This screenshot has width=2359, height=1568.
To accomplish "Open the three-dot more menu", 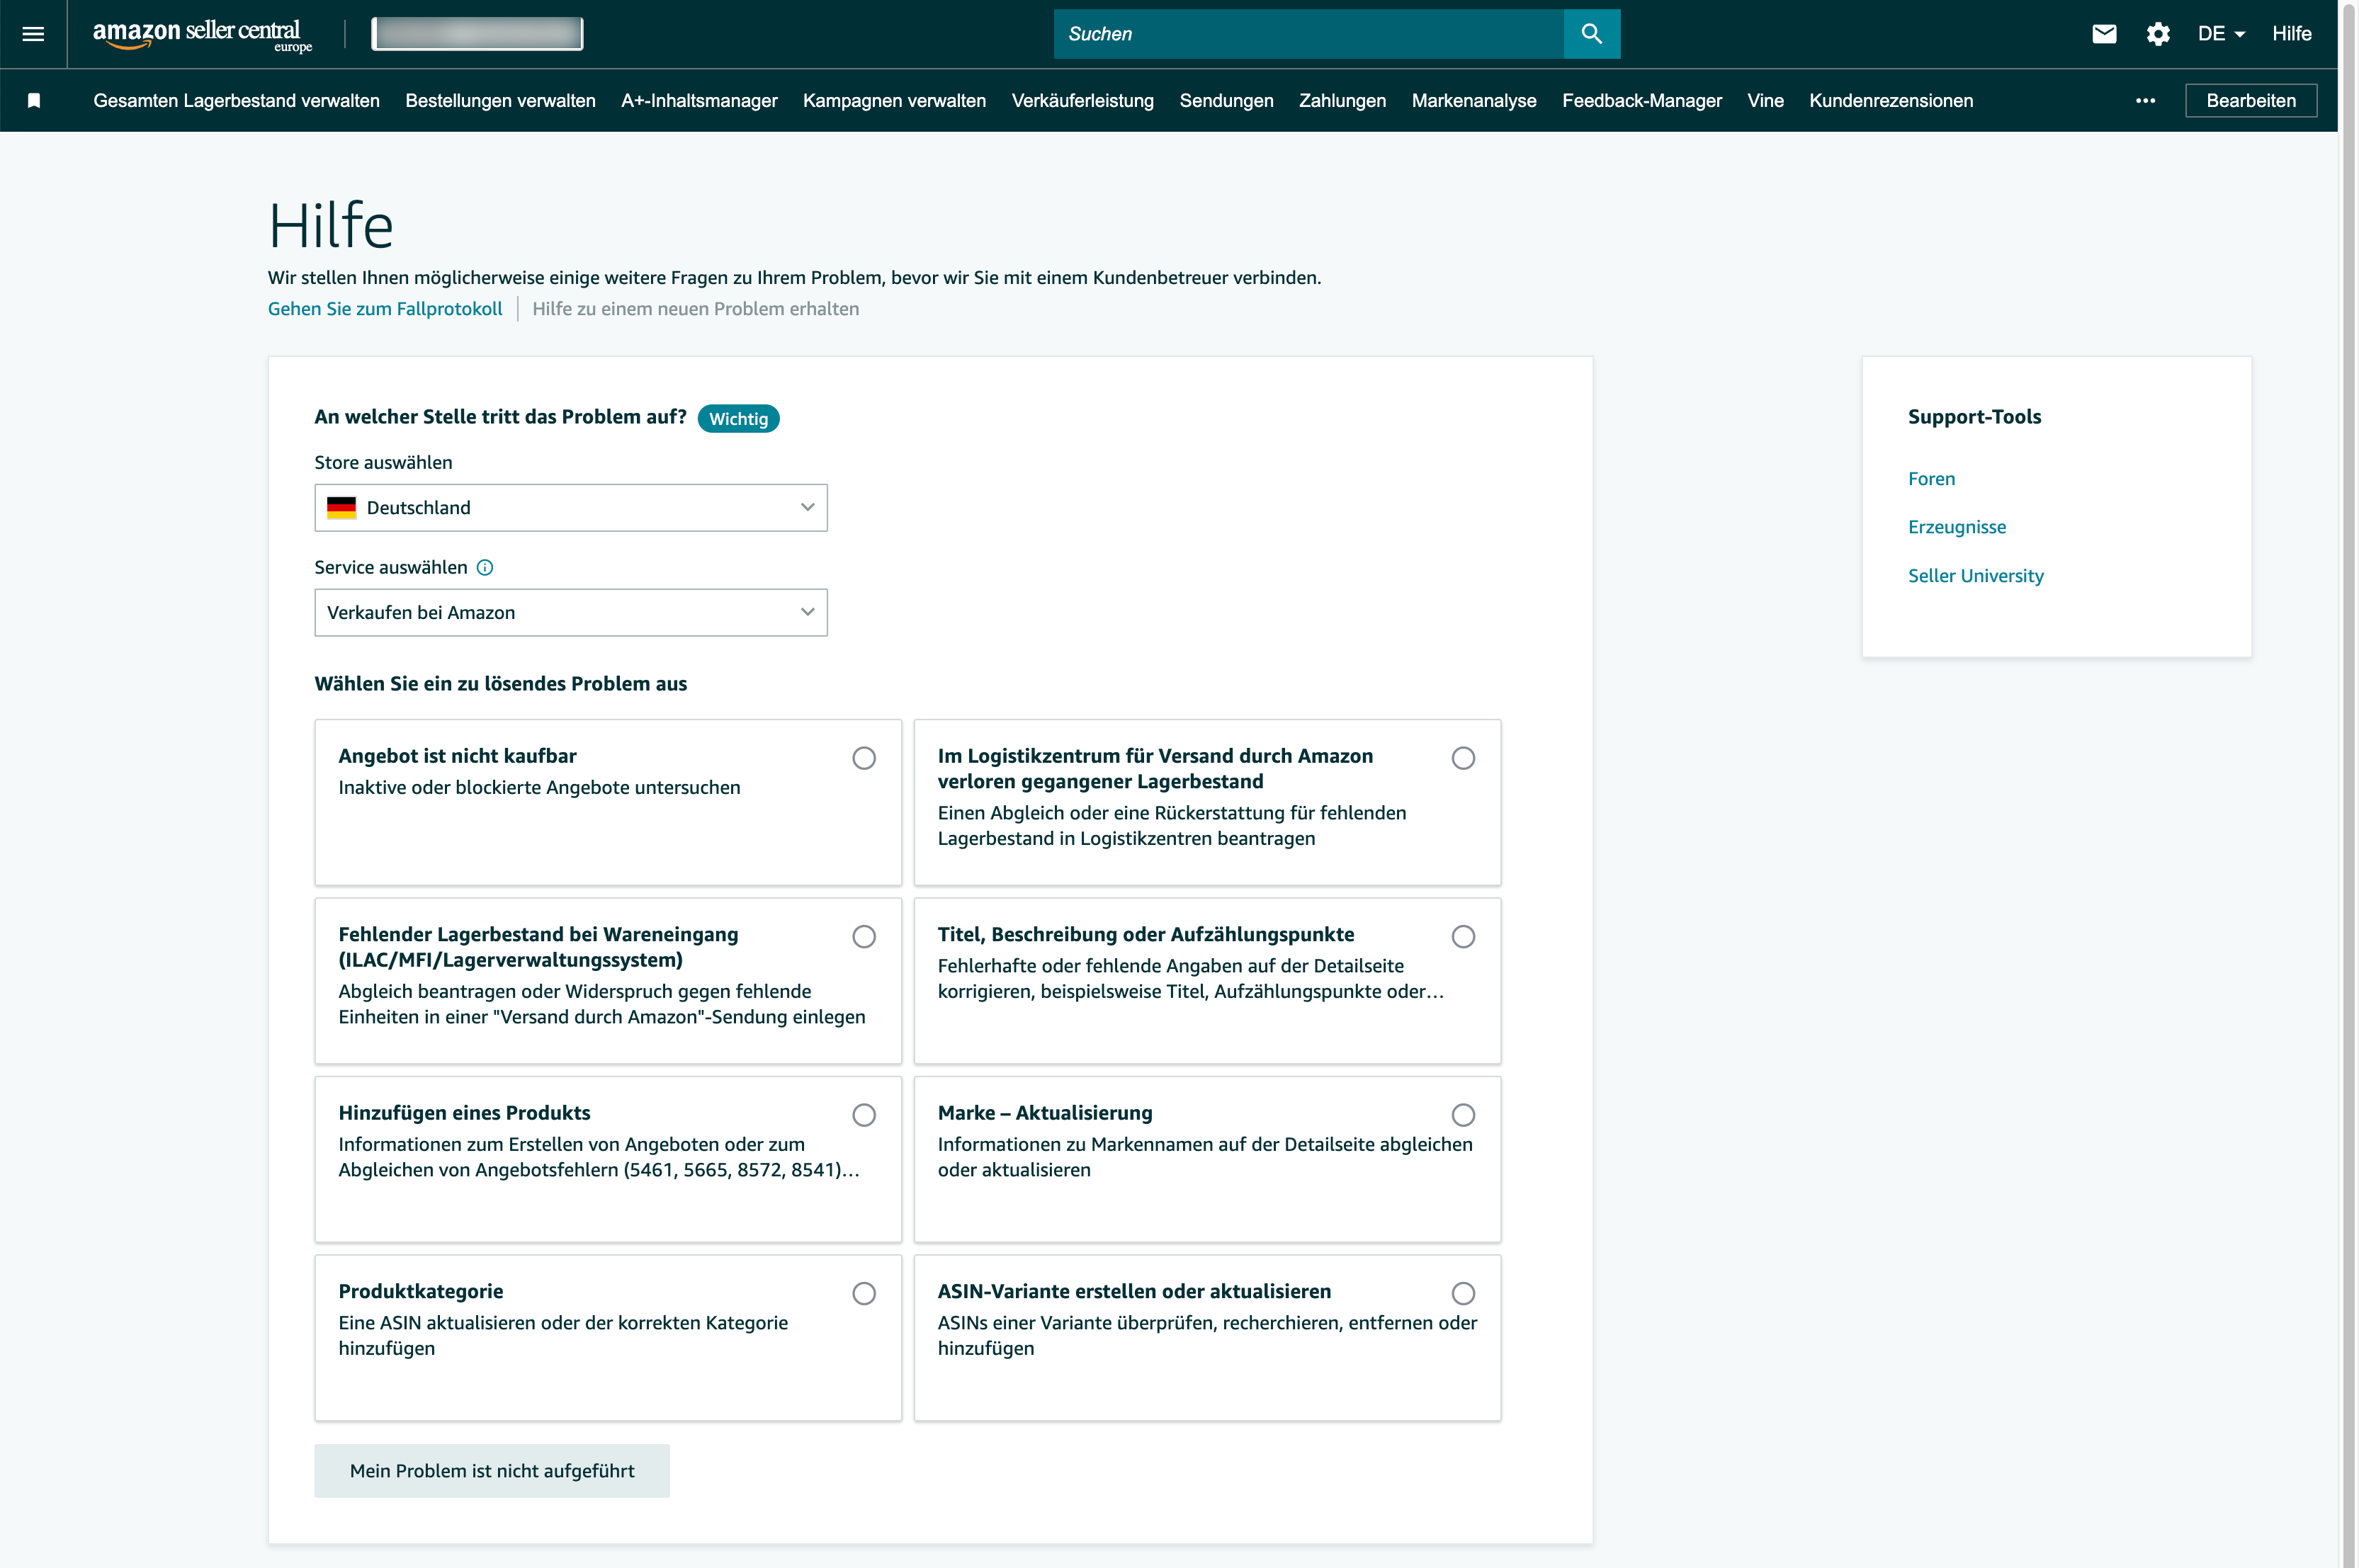I will click(2145, 100).
